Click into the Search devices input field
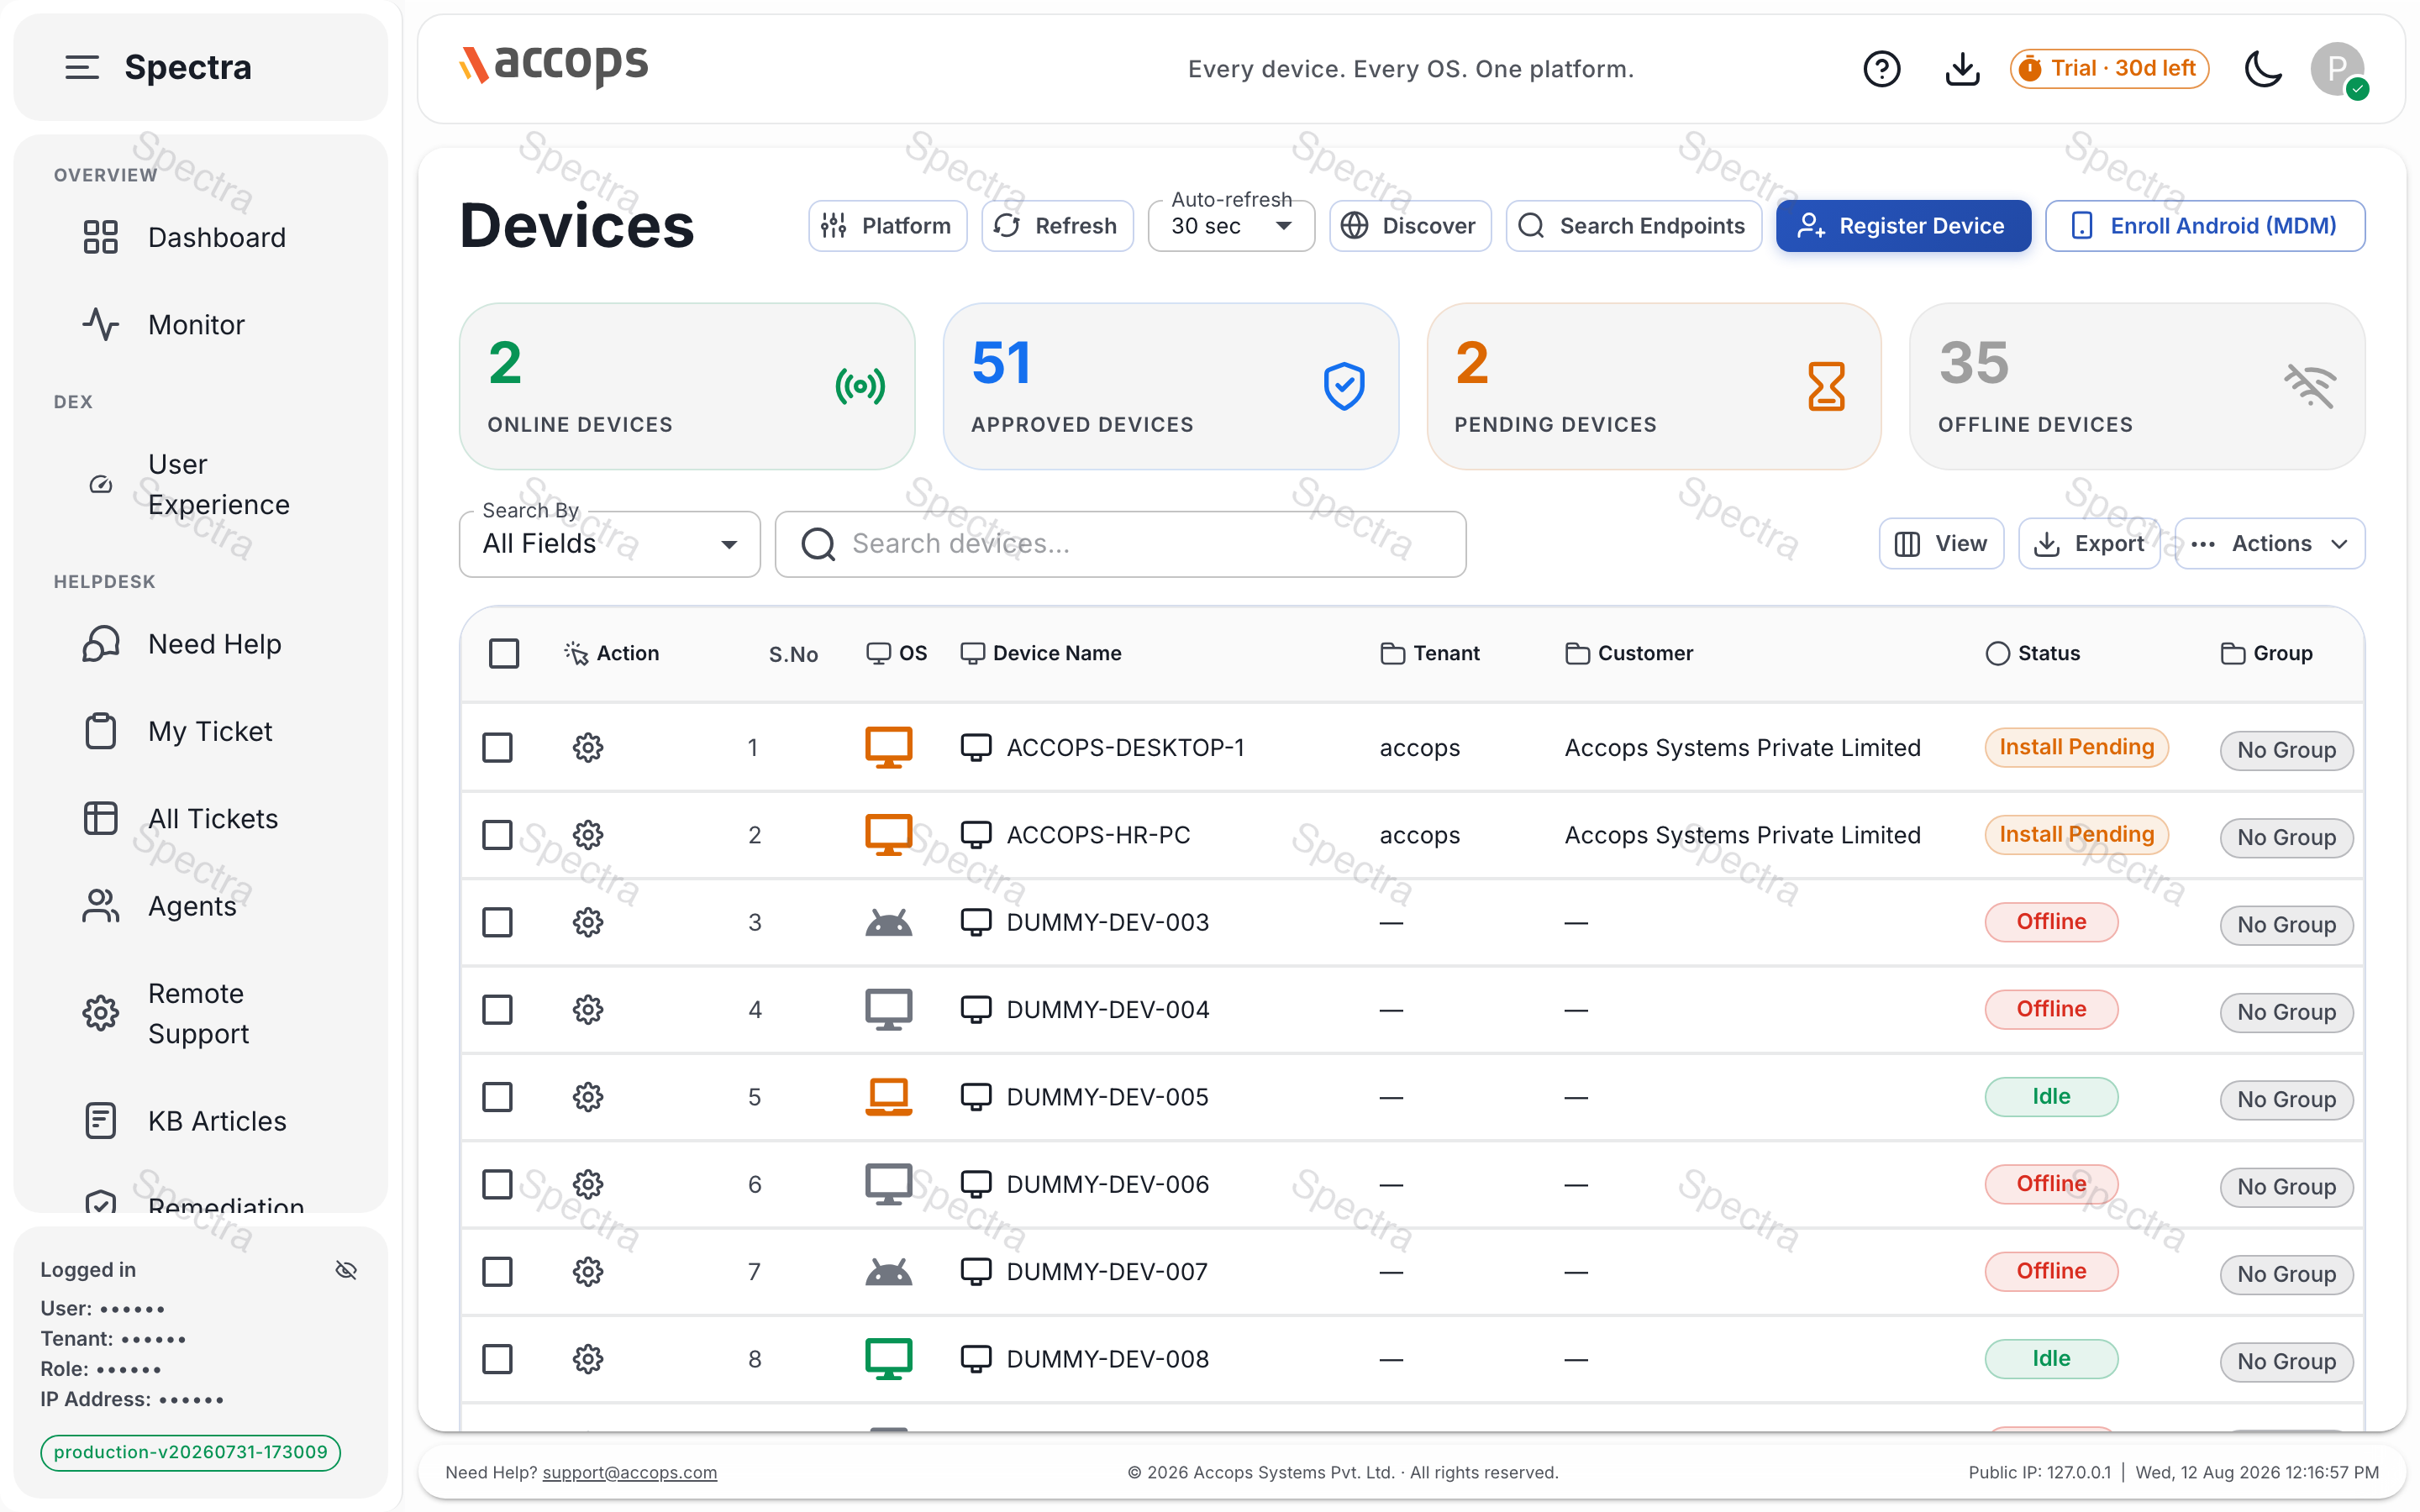Viewport: 2420px width, 1512px height. click(1120, 544)
